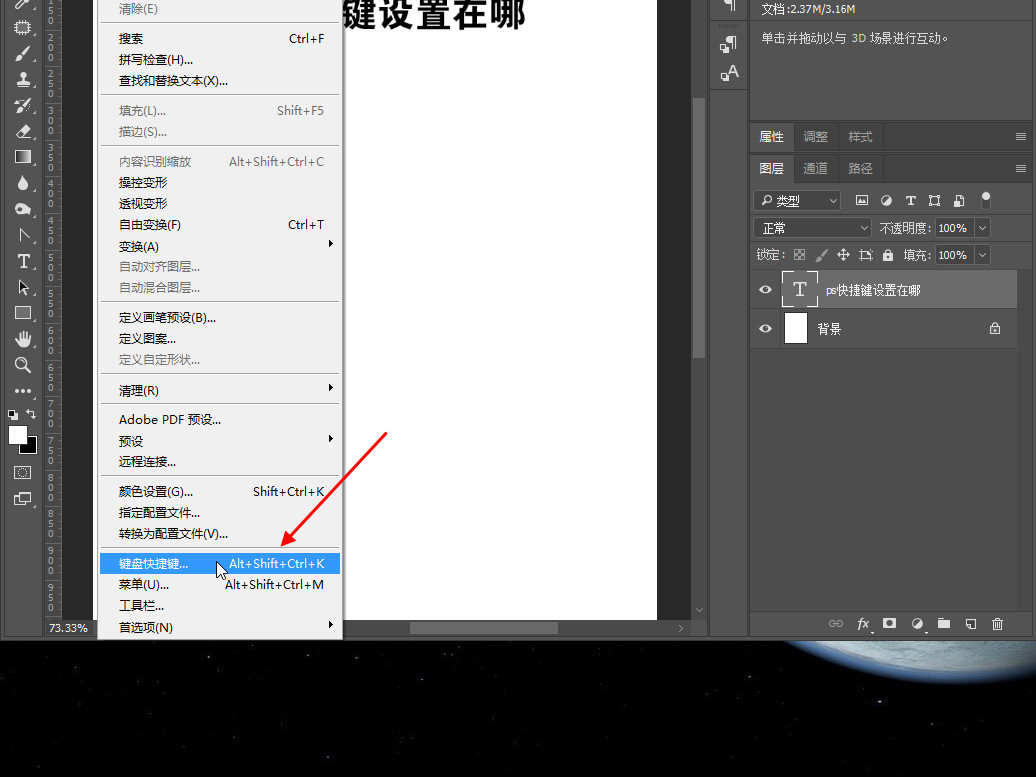
Task: Toggle the adjustment layer filter
Action: 886,200
